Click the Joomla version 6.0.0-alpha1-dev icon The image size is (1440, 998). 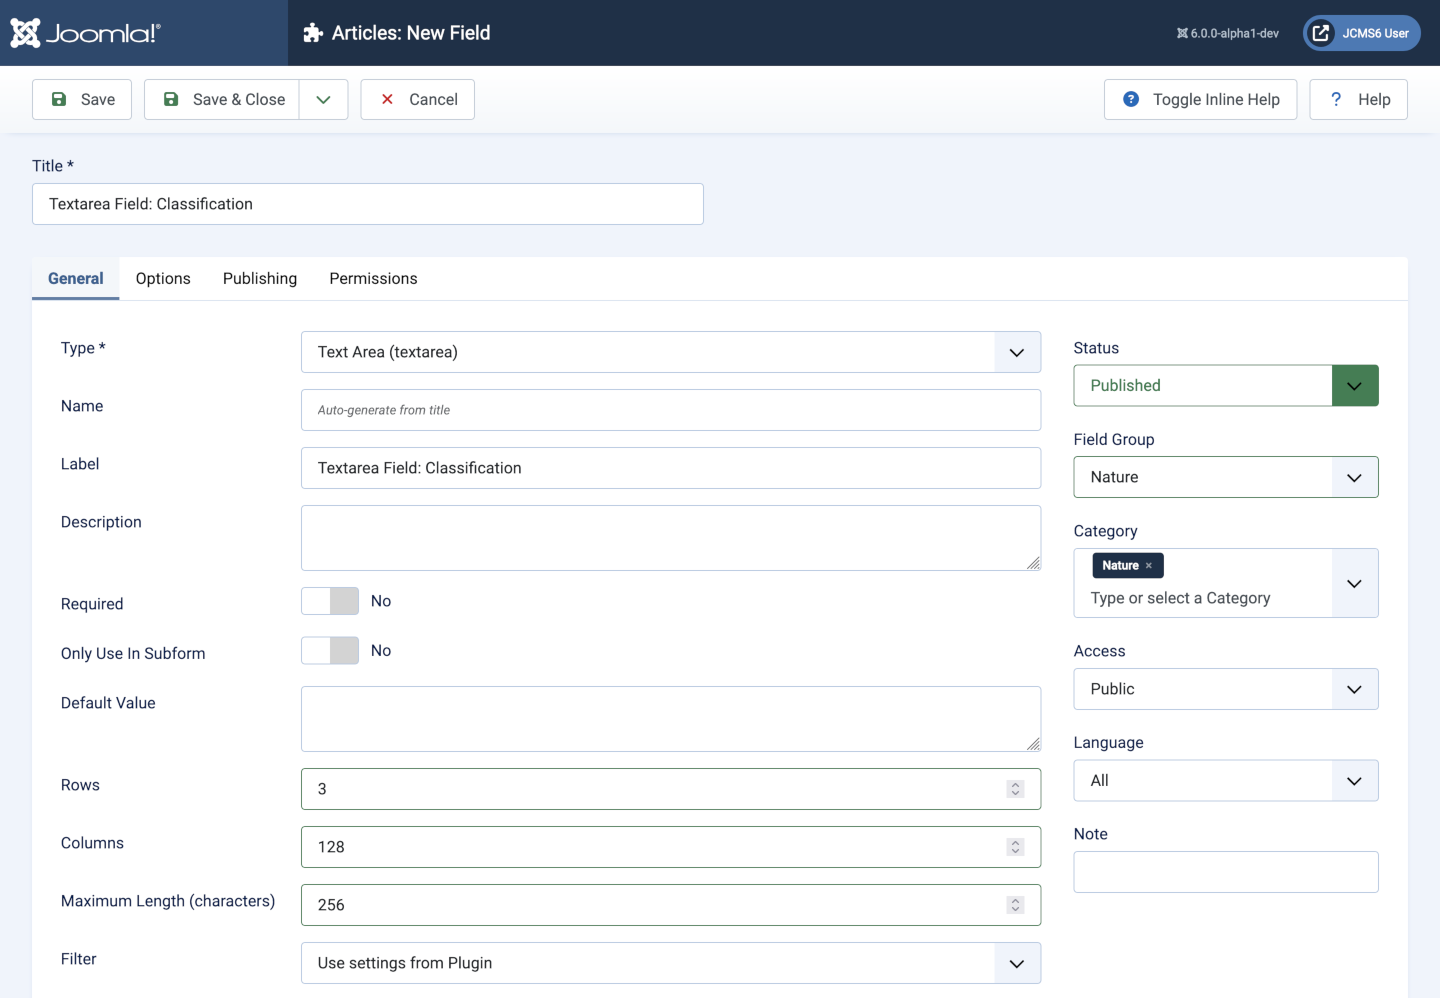1182,33
